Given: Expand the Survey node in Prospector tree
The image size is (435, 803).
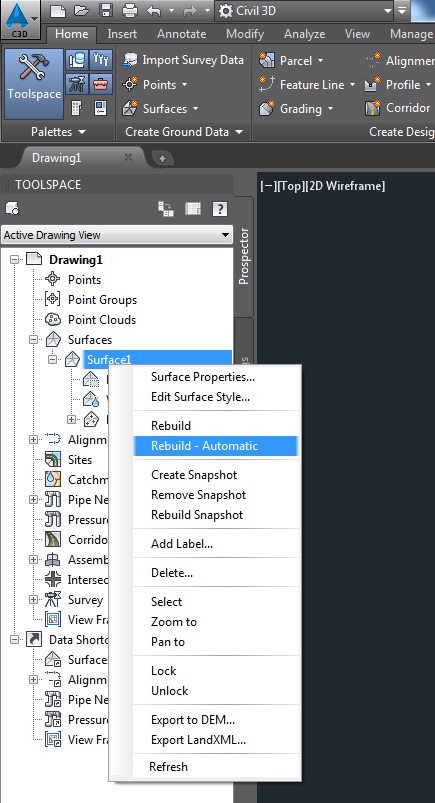Looking at the screenshot, I should click(x=33, y=600).
